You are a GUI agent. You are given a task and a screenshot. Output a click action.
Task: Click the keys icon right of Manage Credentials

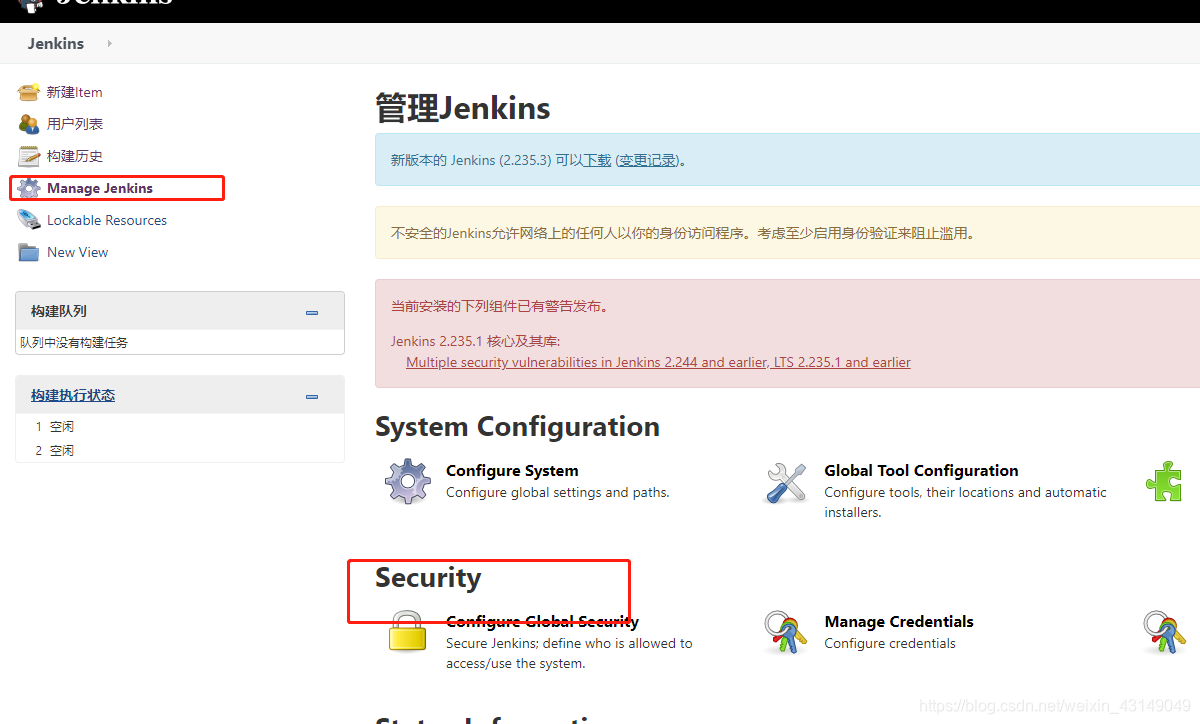[1165, 633]
